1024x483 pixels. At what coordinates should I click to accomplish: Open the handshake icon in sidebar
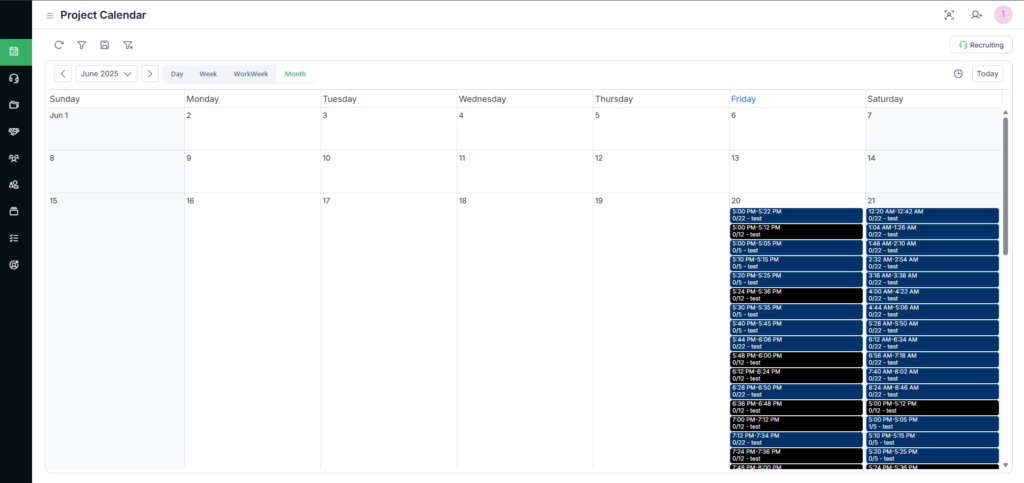[14, 131]
